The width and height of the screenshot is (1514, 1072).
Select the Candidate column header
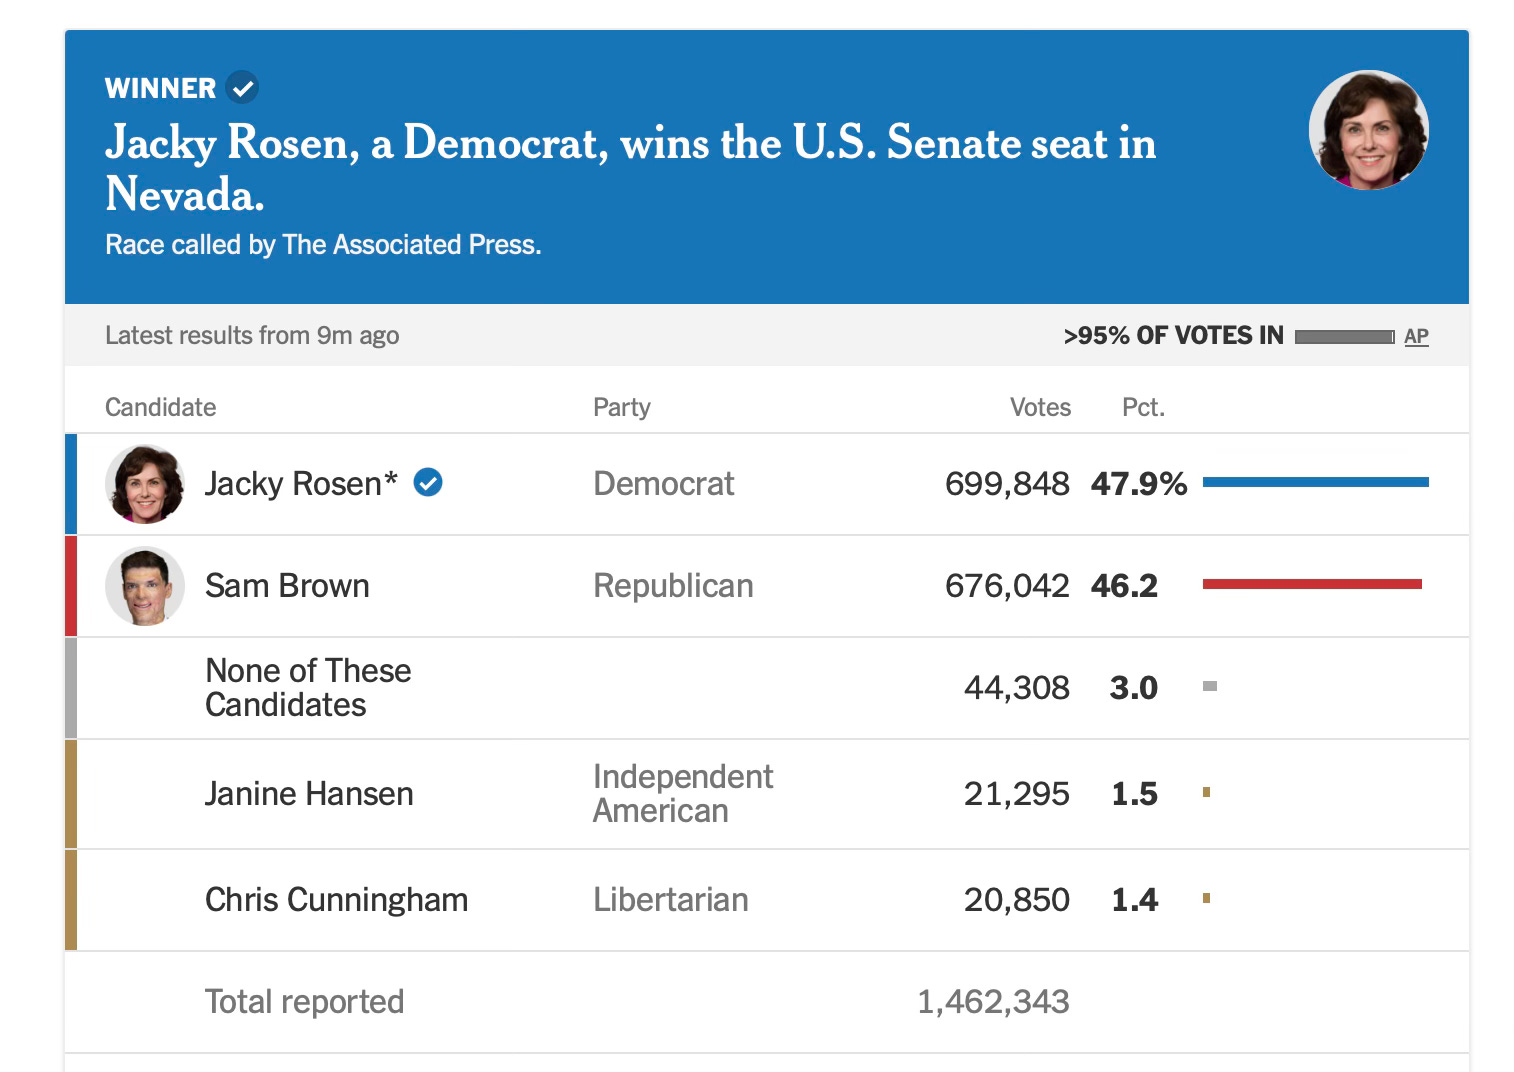(160, 407)
